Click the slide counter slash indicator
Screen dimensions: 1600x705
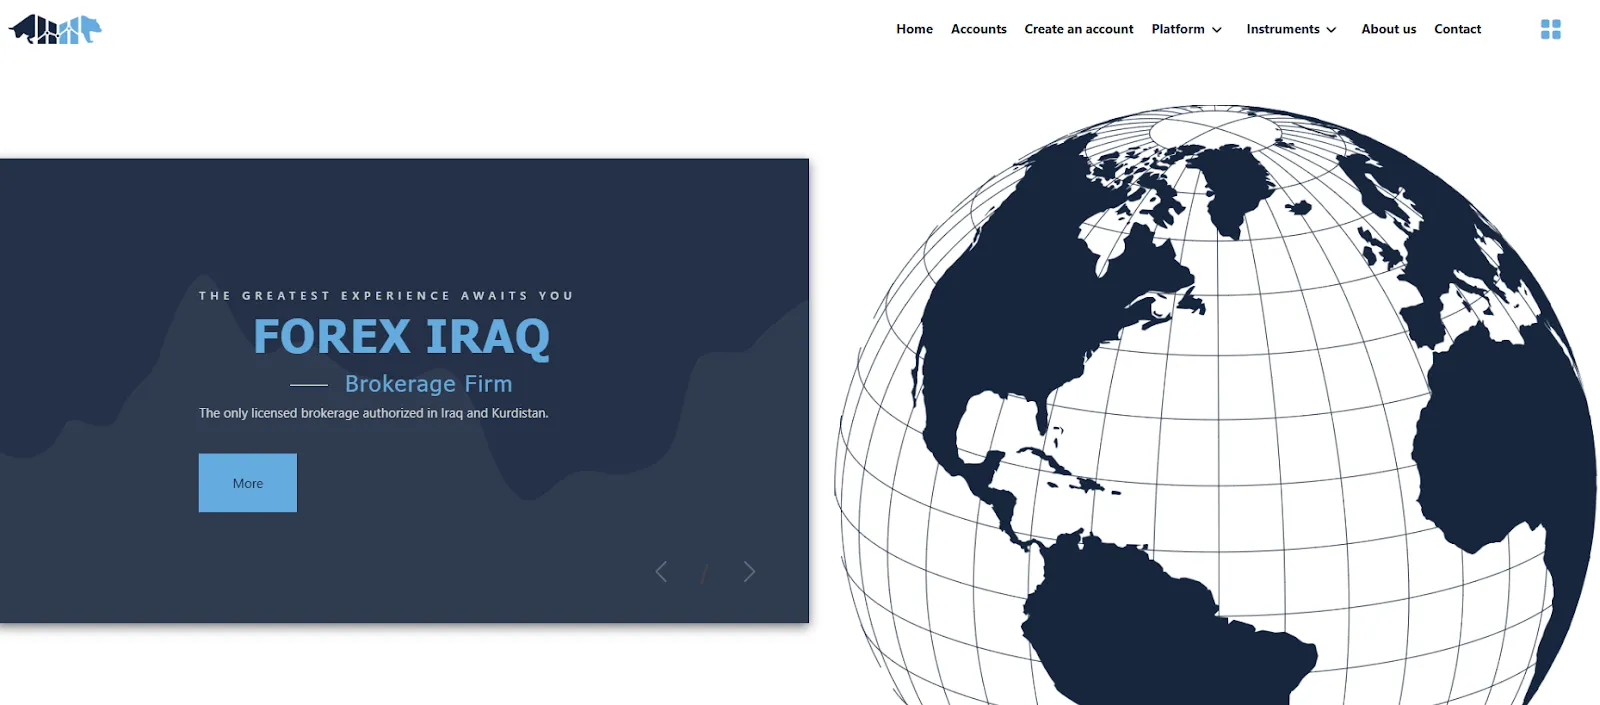coord(704,573)
